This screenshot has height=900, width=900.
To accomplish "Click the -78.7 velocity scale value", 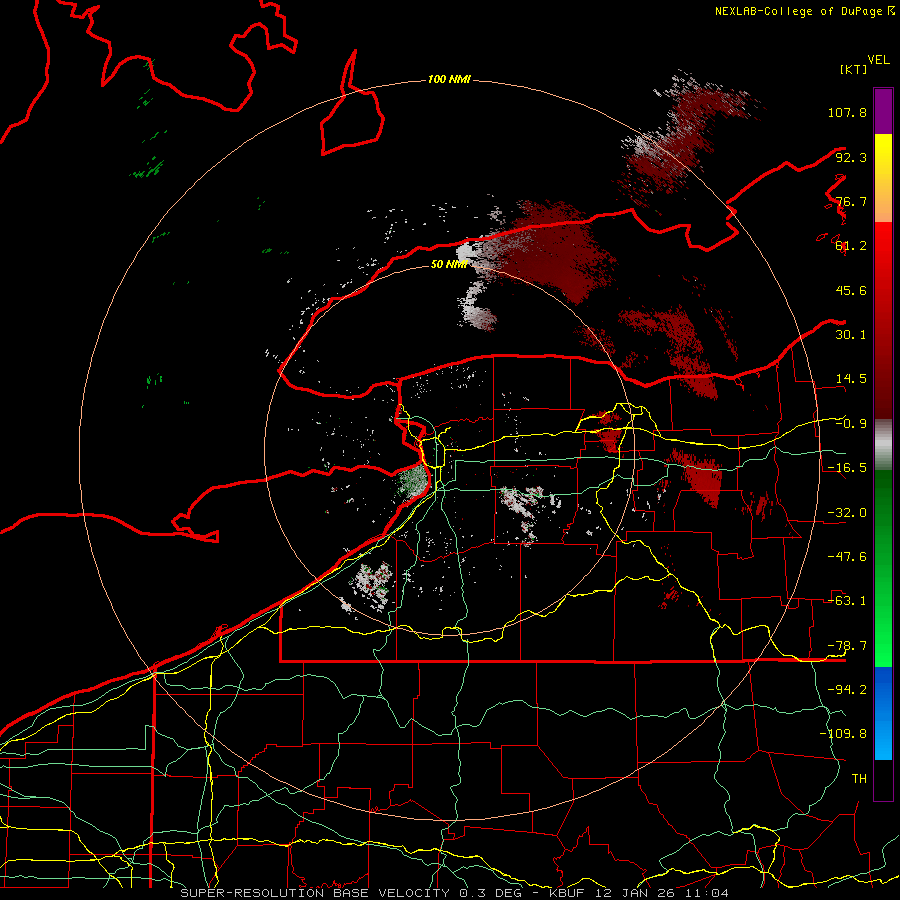I will point(847,646).
